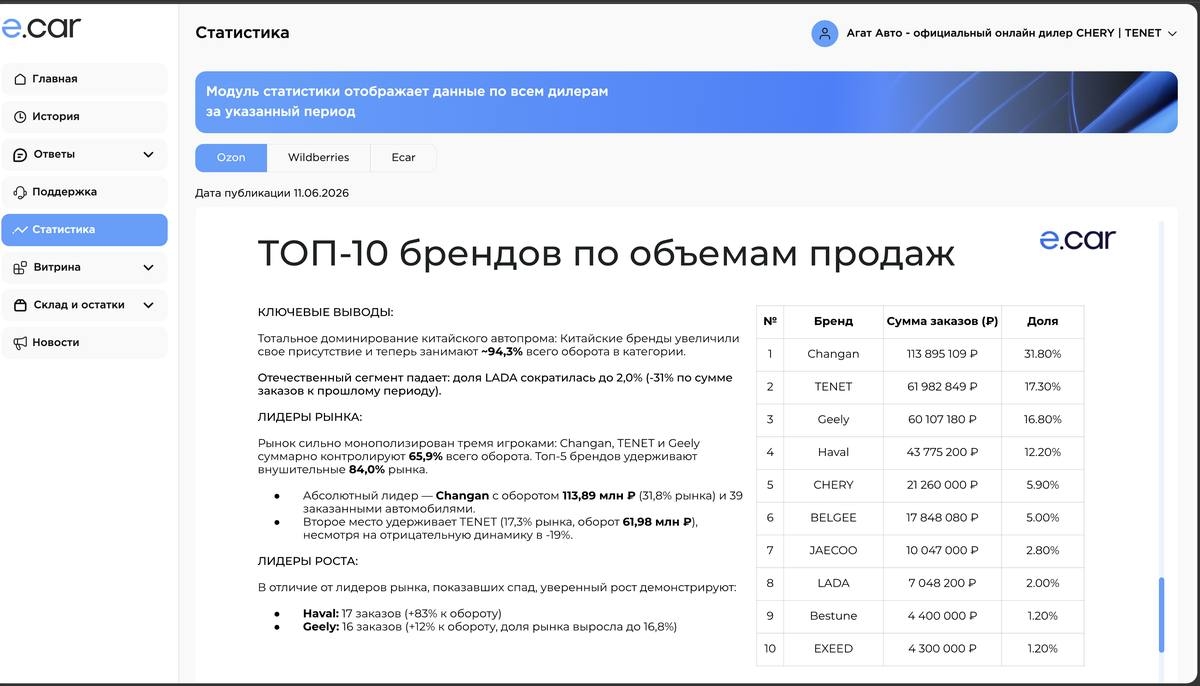Click the 61 982 849 ₽ amount cell

942,387
